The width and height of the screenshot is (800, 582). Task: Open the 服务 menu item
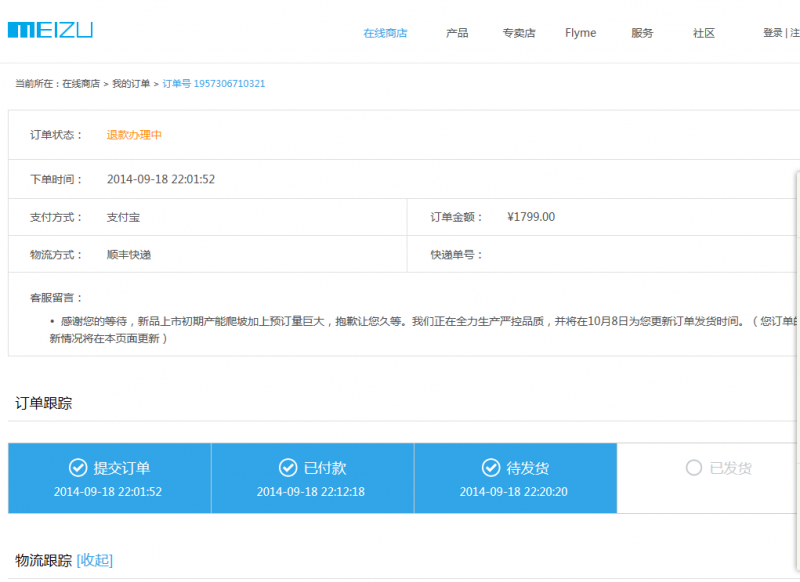(642, 33)
